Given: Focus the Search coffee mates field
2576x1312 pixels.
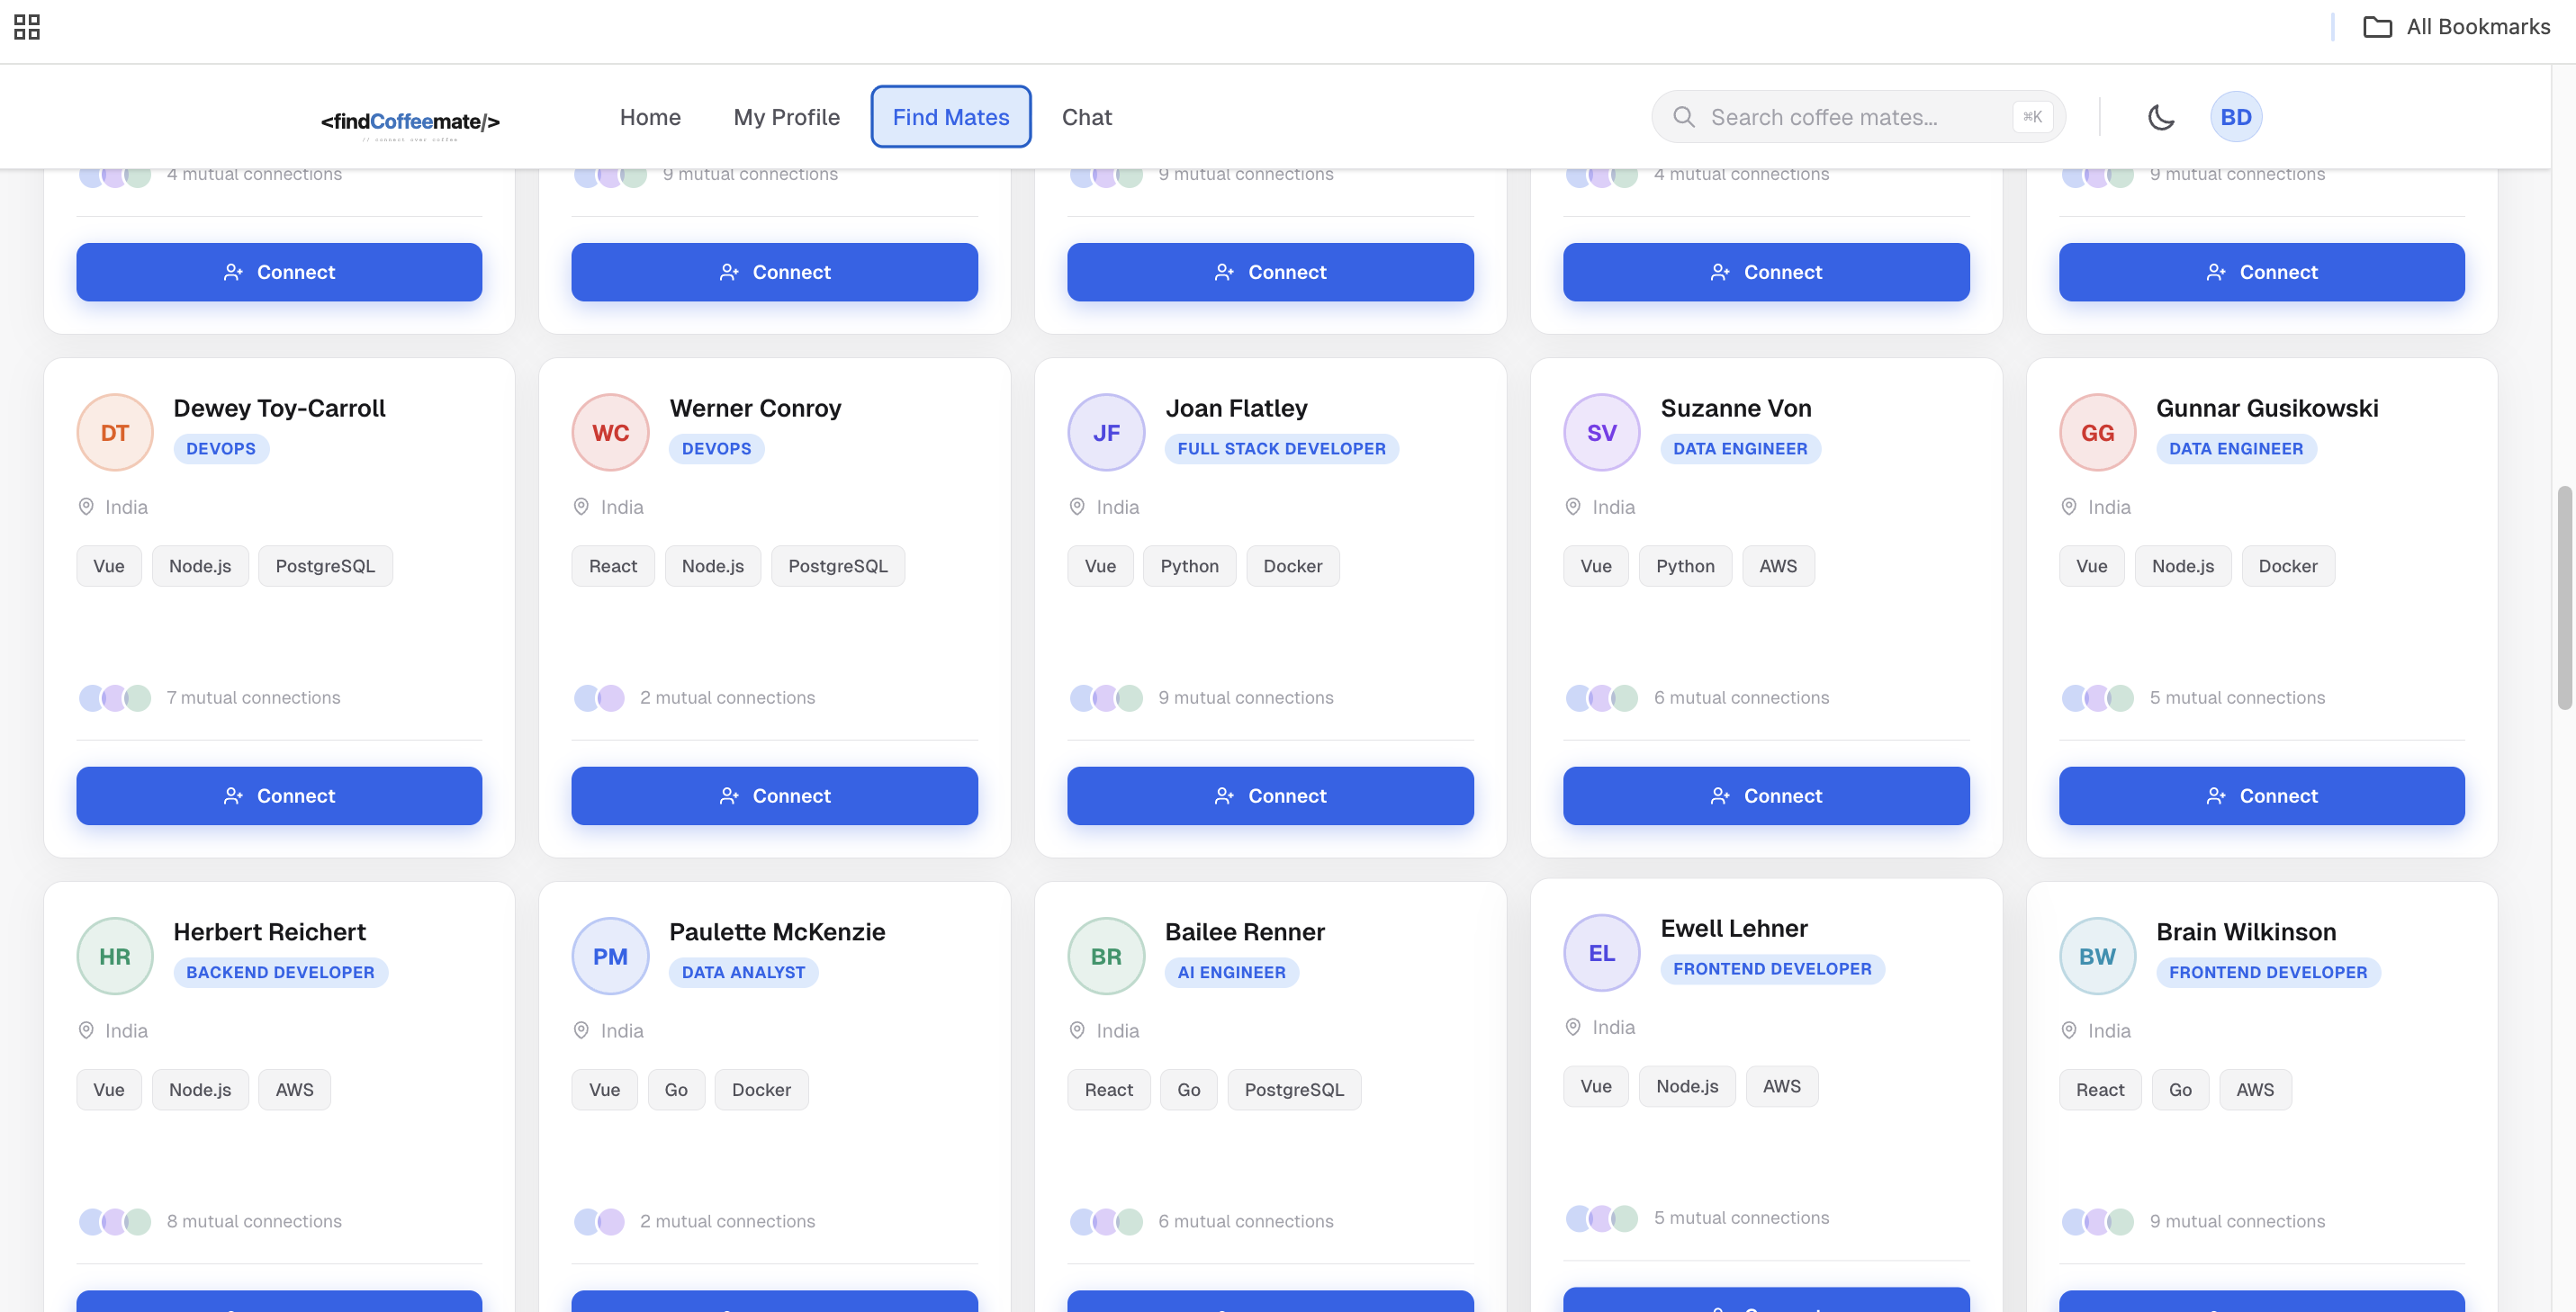Looking at the screenshot, I should (x=1858, y=117).
